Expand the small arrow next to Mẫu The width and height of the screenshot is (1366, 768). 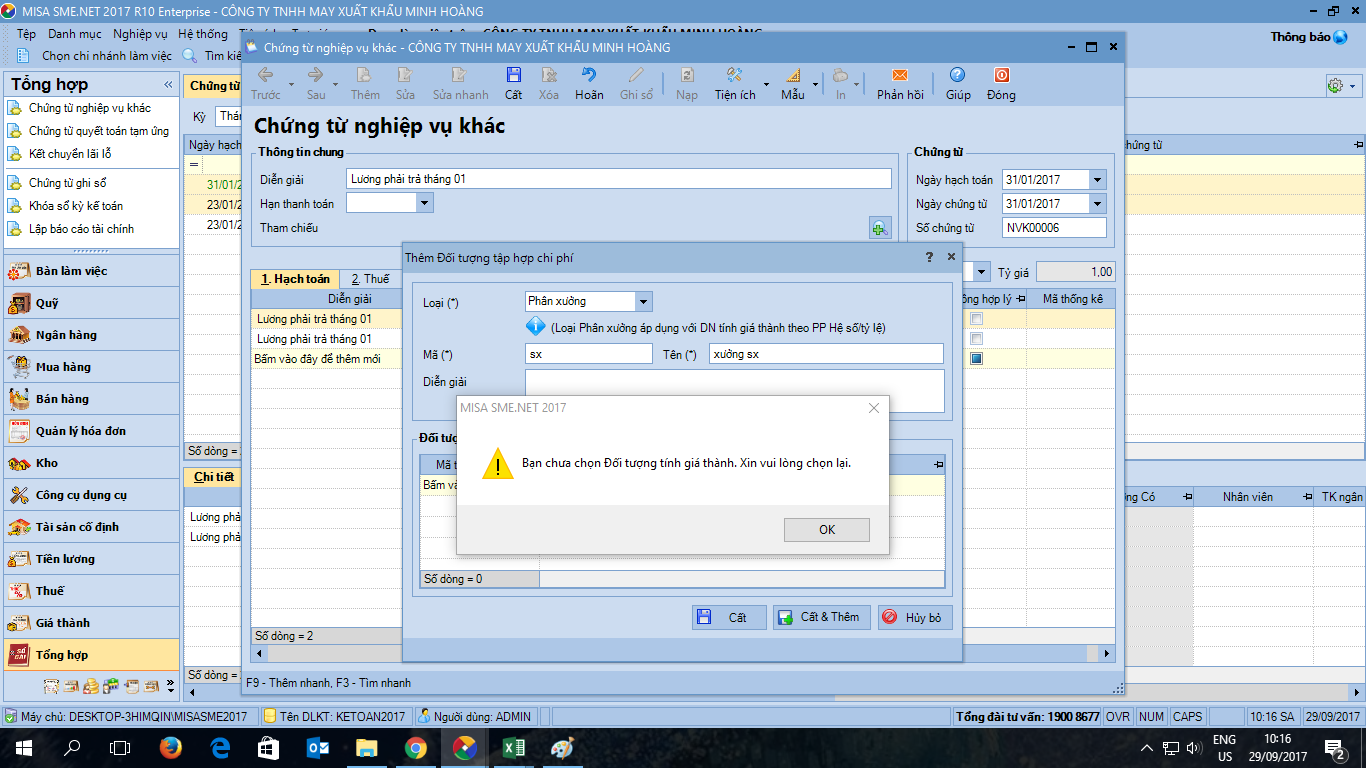[x=816, y=84]
